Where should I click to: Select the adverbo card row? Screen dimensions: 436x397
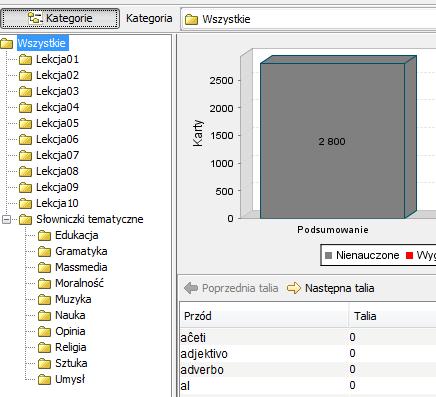coord(308,369)
